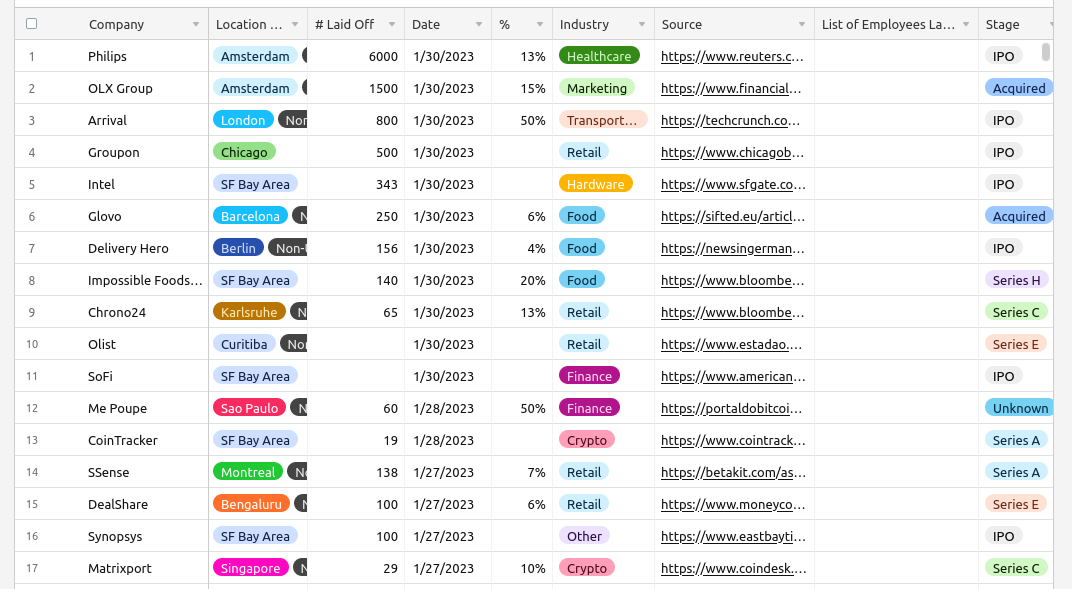This screenshot has width=1072, height=589.
Task: Click the Matrixport company name
Action: (x=120, y=569)
